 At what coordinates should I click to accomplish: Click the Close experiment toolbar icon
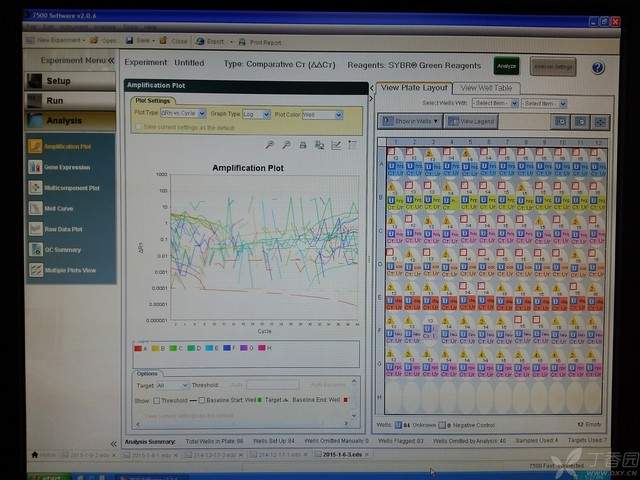[x=163, y=40]
